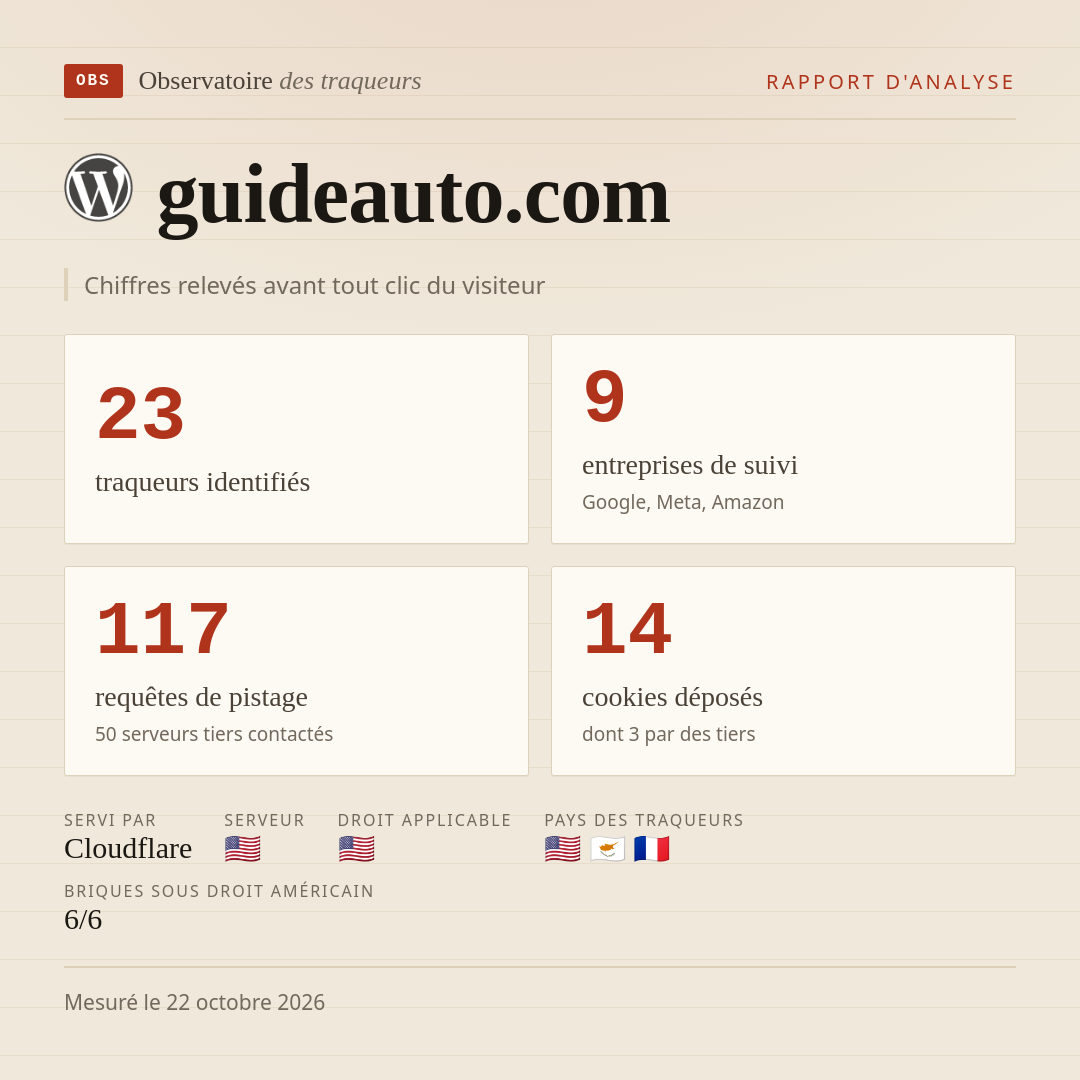Click the PAYS DES TRAQUEURS label
Image resolution: width=1080 pixels, height=1080 pixels.
tap(644, 820)
